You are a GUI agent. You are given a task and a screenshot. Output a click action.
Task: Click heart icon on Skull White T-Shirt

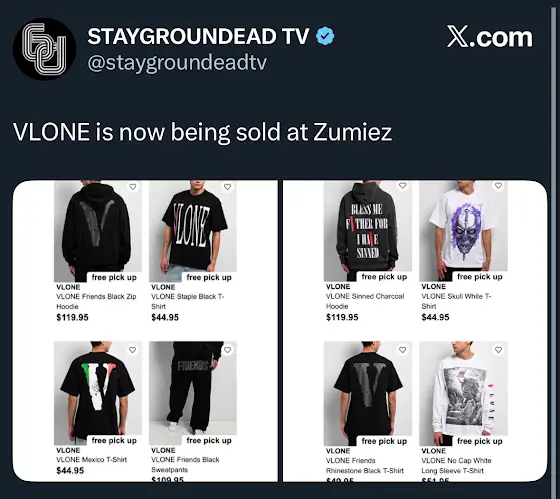point(498,185)
